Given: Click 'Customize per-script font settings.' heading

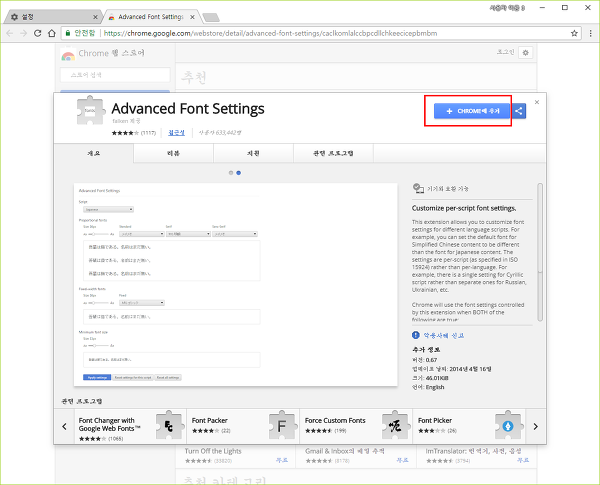Looking at the screenshot, I should [464, 208].
